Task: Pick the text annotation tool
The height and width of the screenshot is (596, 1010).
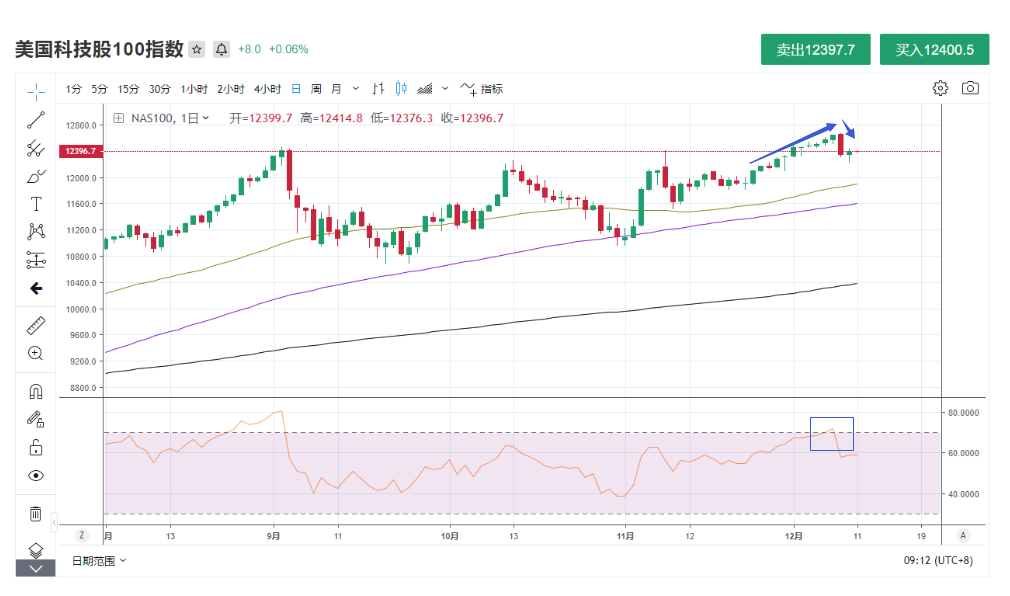Action: (x=36, y=204)
